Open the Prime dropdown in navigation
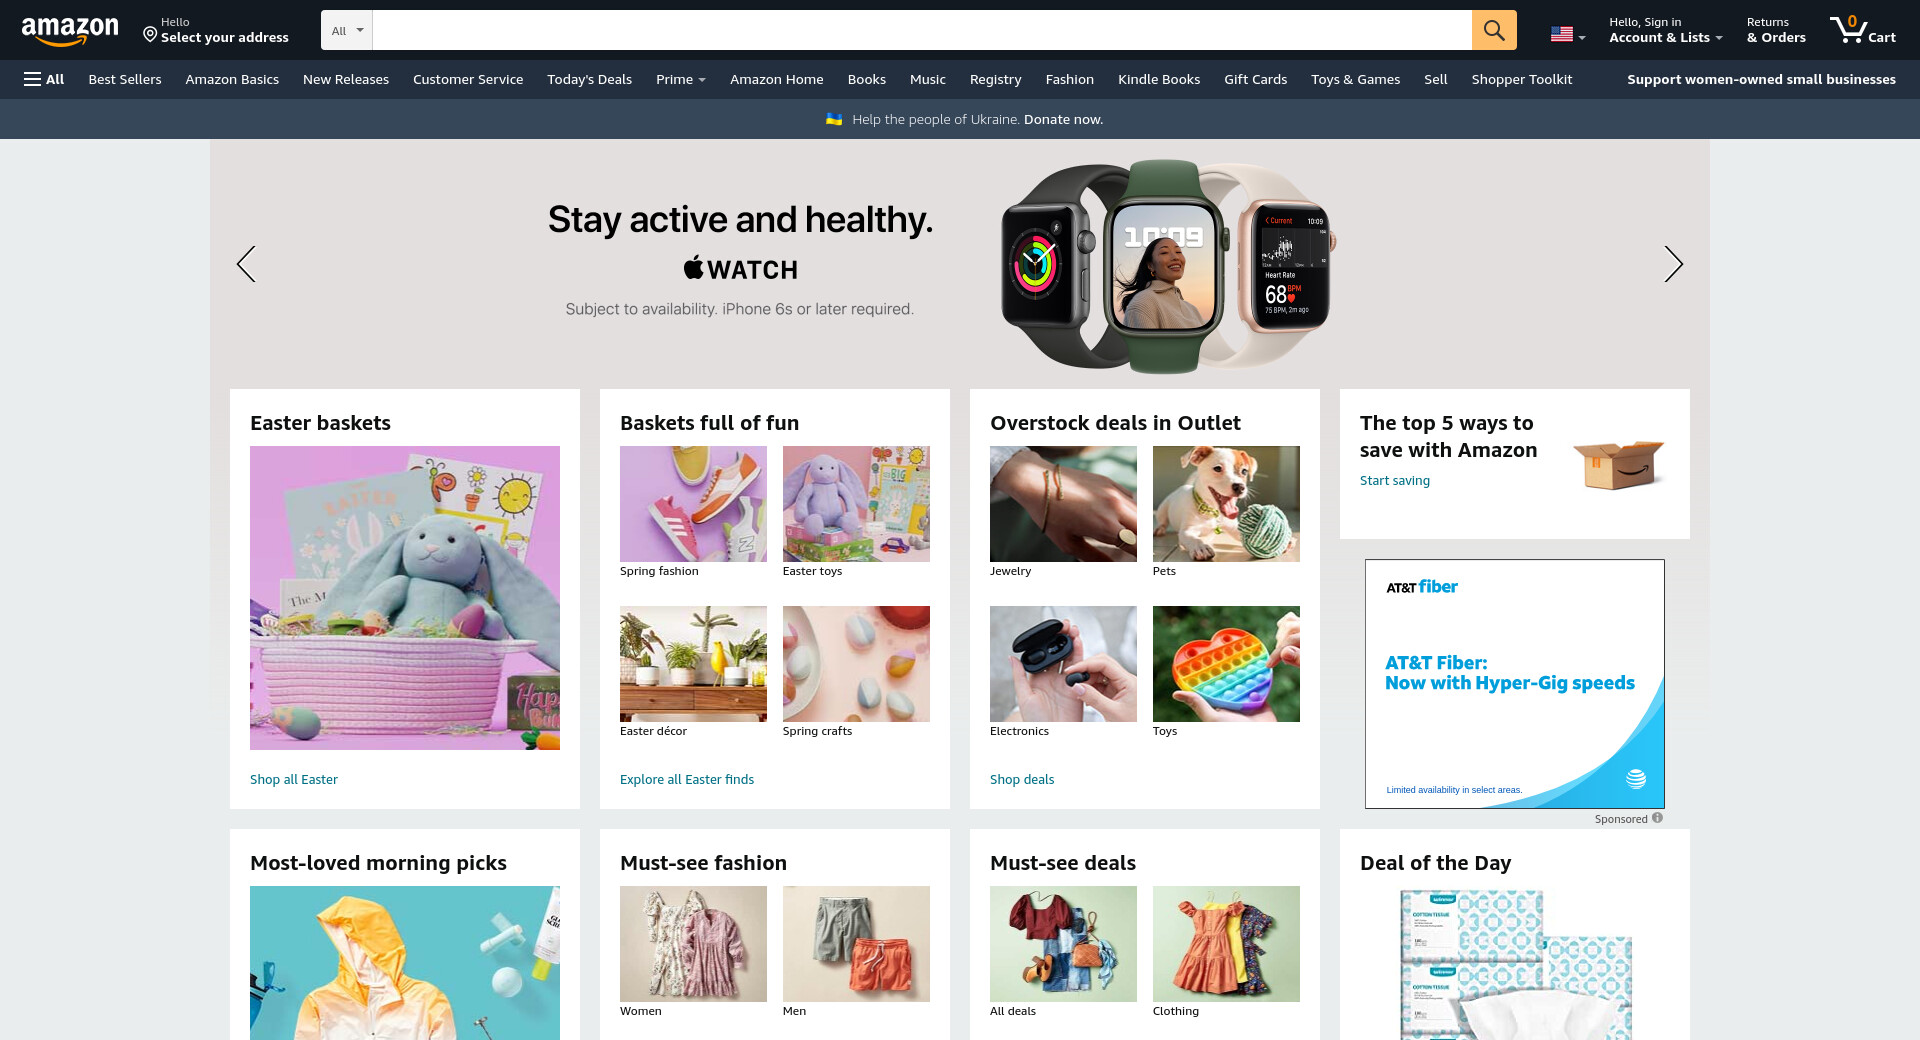Viewport: 1920px width, 1040px height. pos(681,79)
